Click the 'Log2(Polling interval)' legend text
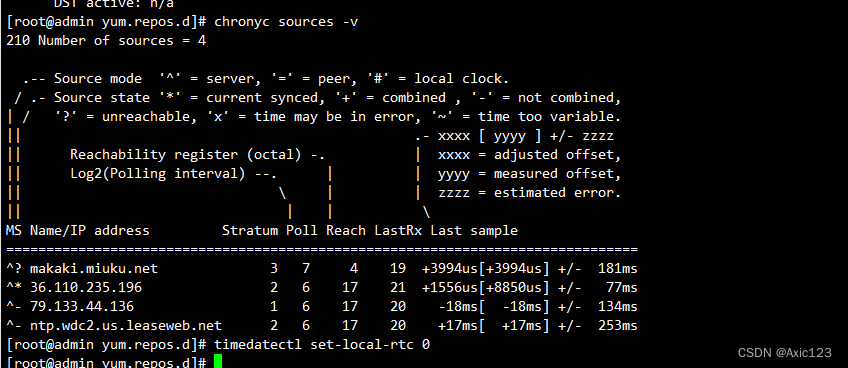The image size is (848, 368). 158,174
